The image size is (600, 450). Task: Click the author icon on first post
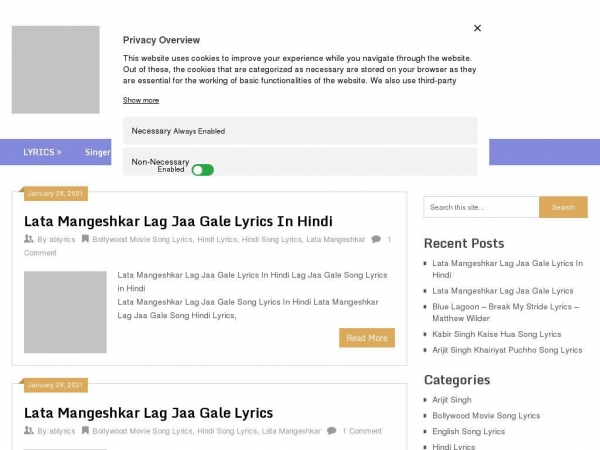click(29, 239)
